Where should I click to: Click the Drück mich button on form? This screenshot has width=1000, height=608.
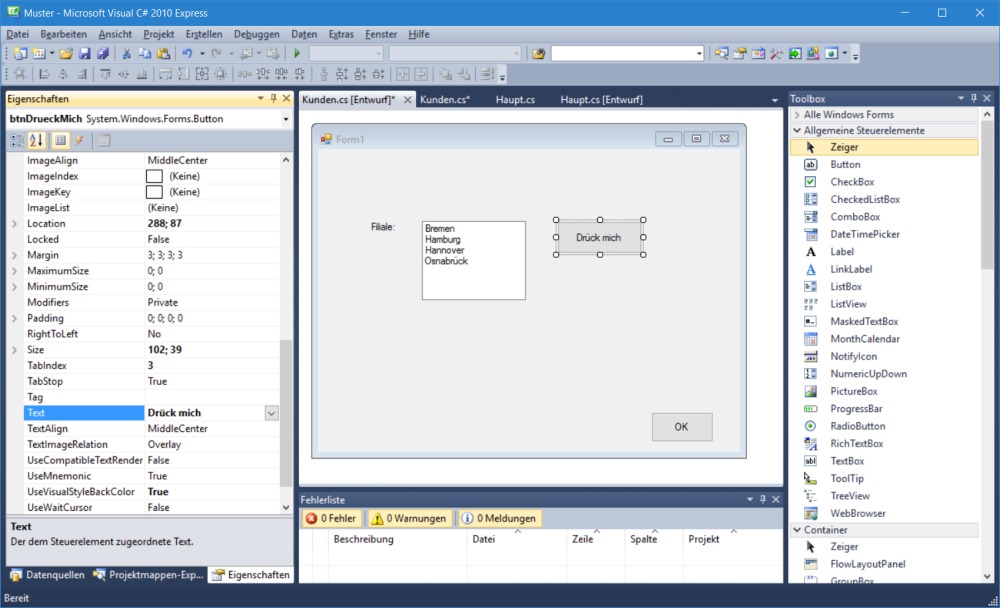click(598, 238)
